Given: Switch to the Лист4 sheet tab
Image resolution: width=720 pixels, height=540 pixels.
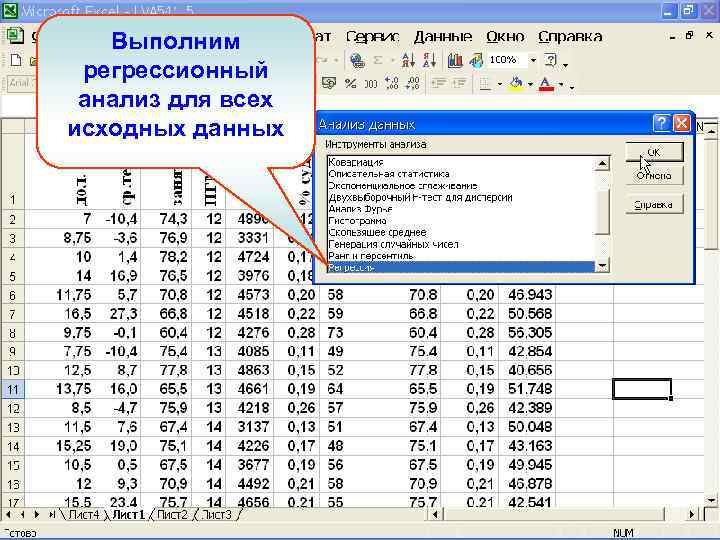Looking at the screenshot, I should [x=84, y=514].
